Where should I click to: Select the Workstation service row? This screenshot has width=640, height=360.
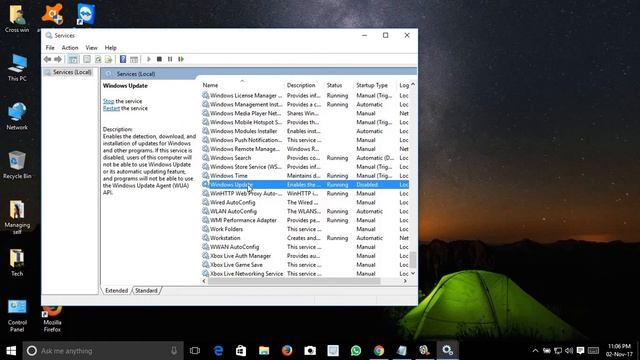click(x=305, y=238)
